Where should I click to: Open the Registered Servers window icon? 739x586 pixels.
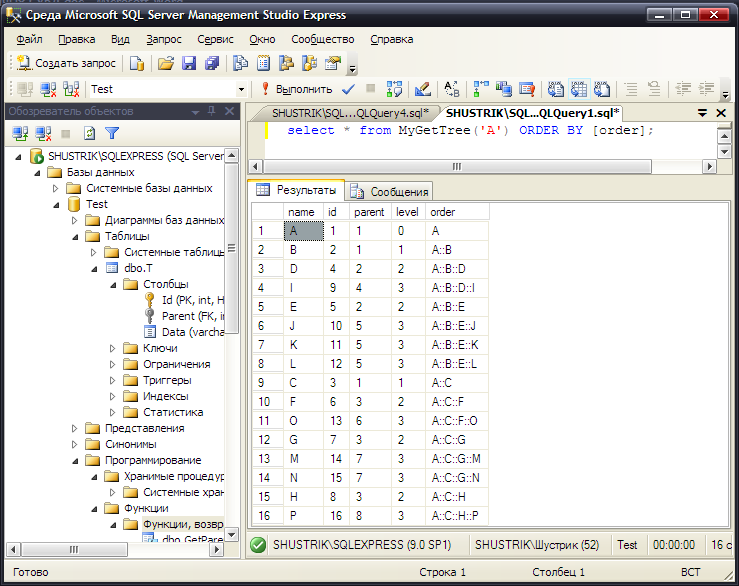[x=240, y=63]
